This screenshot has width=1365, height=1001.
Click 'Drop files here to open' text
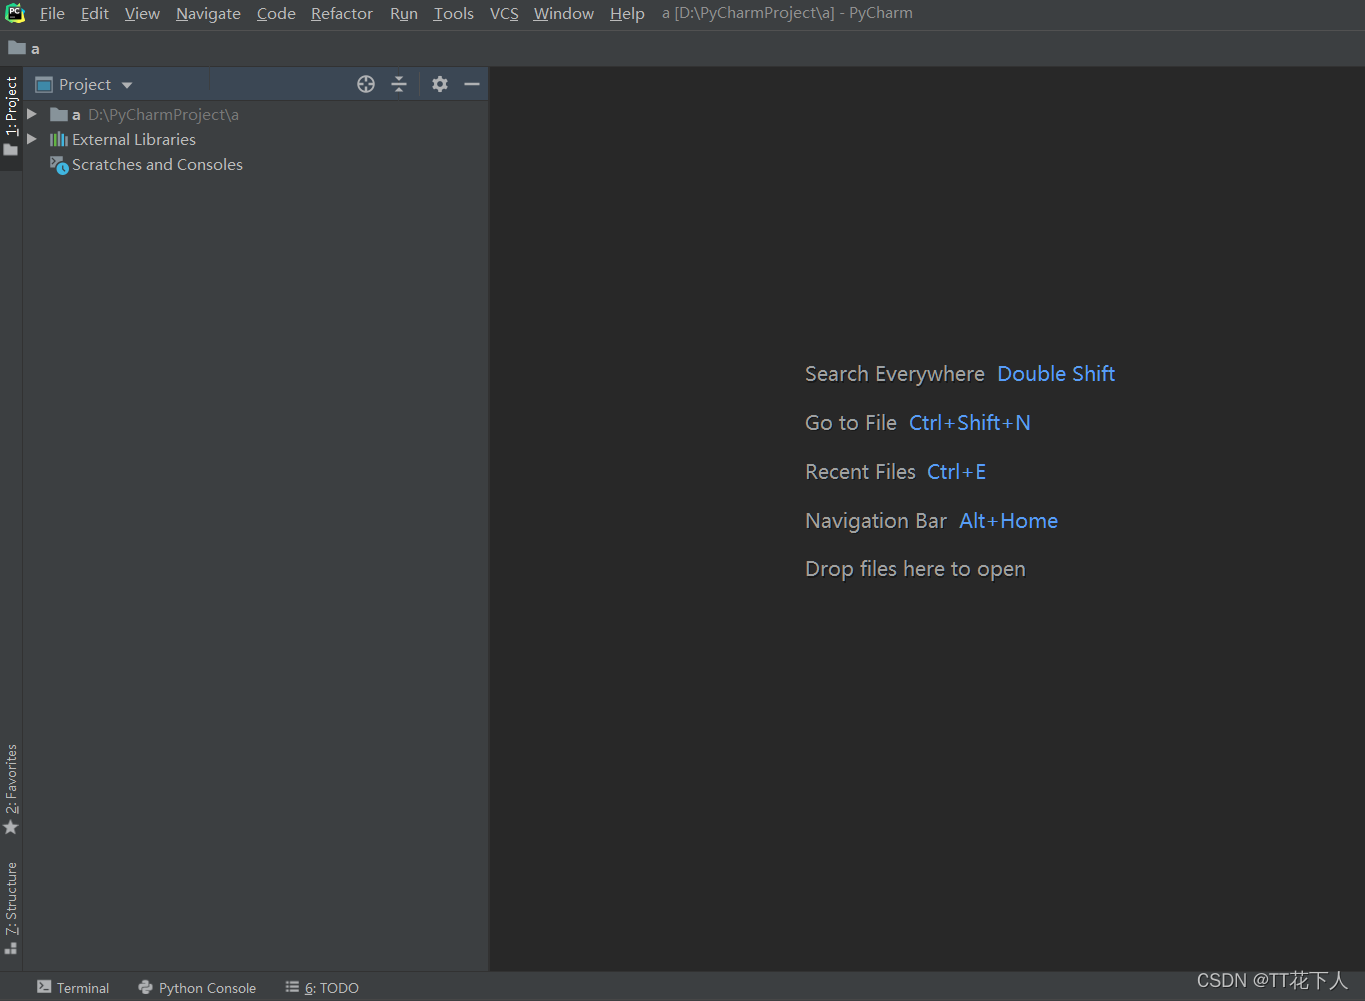915,569
